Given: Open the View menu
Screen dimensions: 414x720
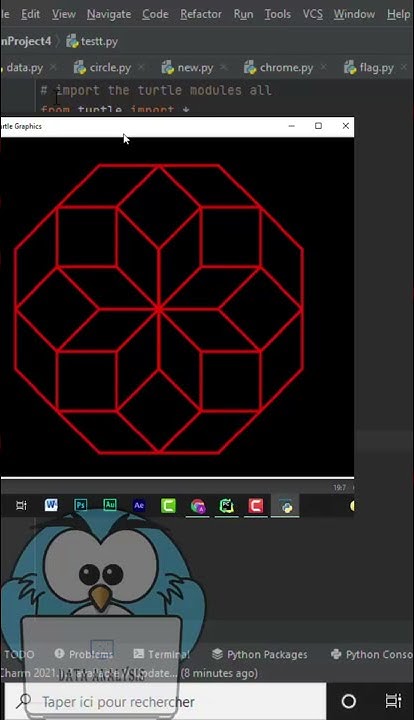Looking at the screenshot, I should pyautogui.click(x=63, y=14).
